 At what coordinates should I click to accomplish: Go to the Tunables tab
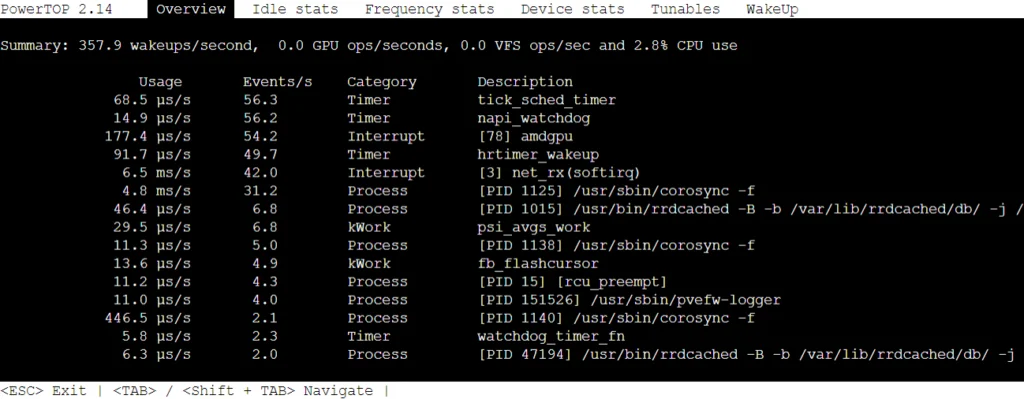coord(685,9)
